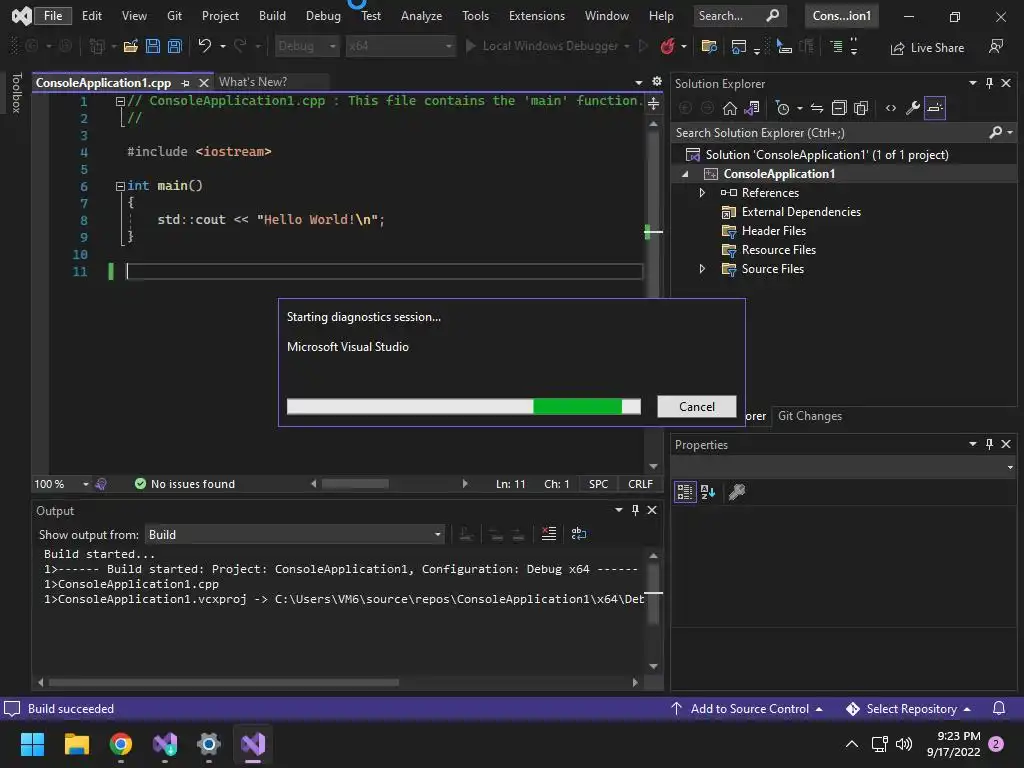Image resolution: width=1024 pixels, height=768 pixels.
Task: Click the Save icon in toolbar
Action: 153,46
